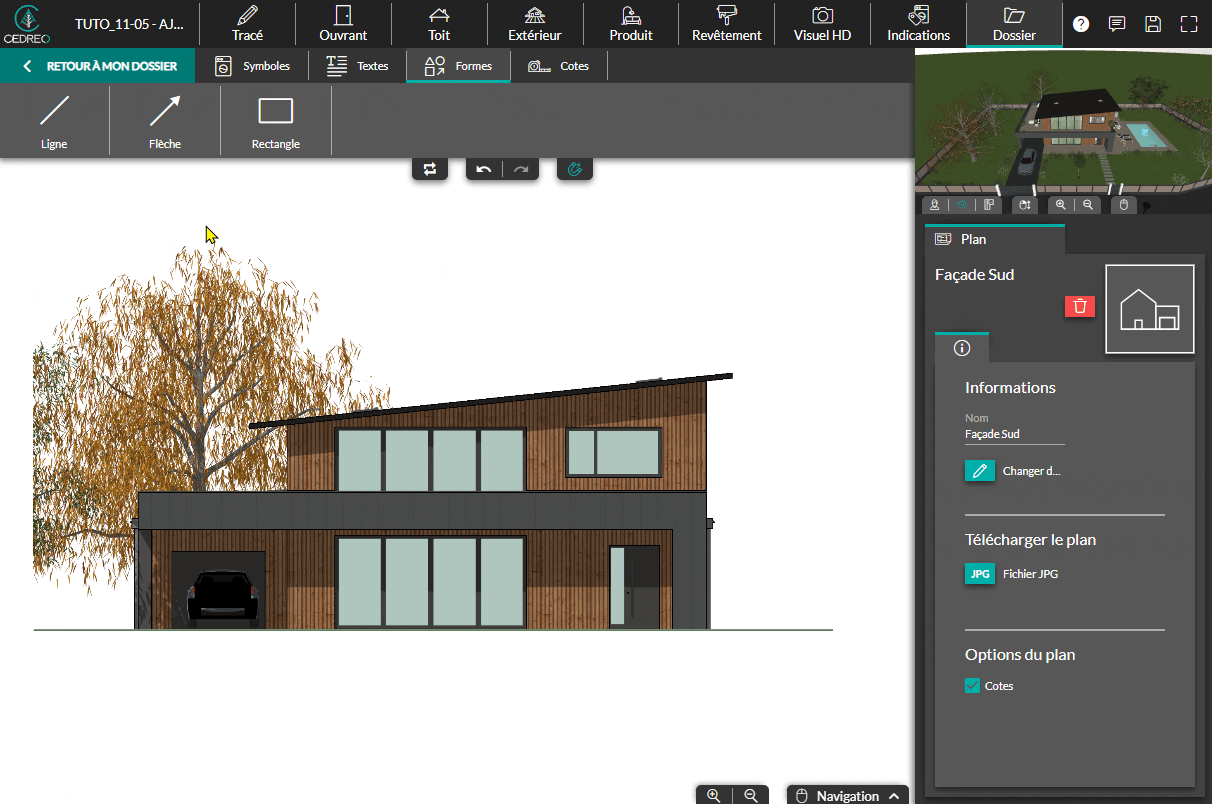Image resolution: width=1212 pixels, height=804 pixels.
Task: Open the Toit menu
Action: click(439, 24)
